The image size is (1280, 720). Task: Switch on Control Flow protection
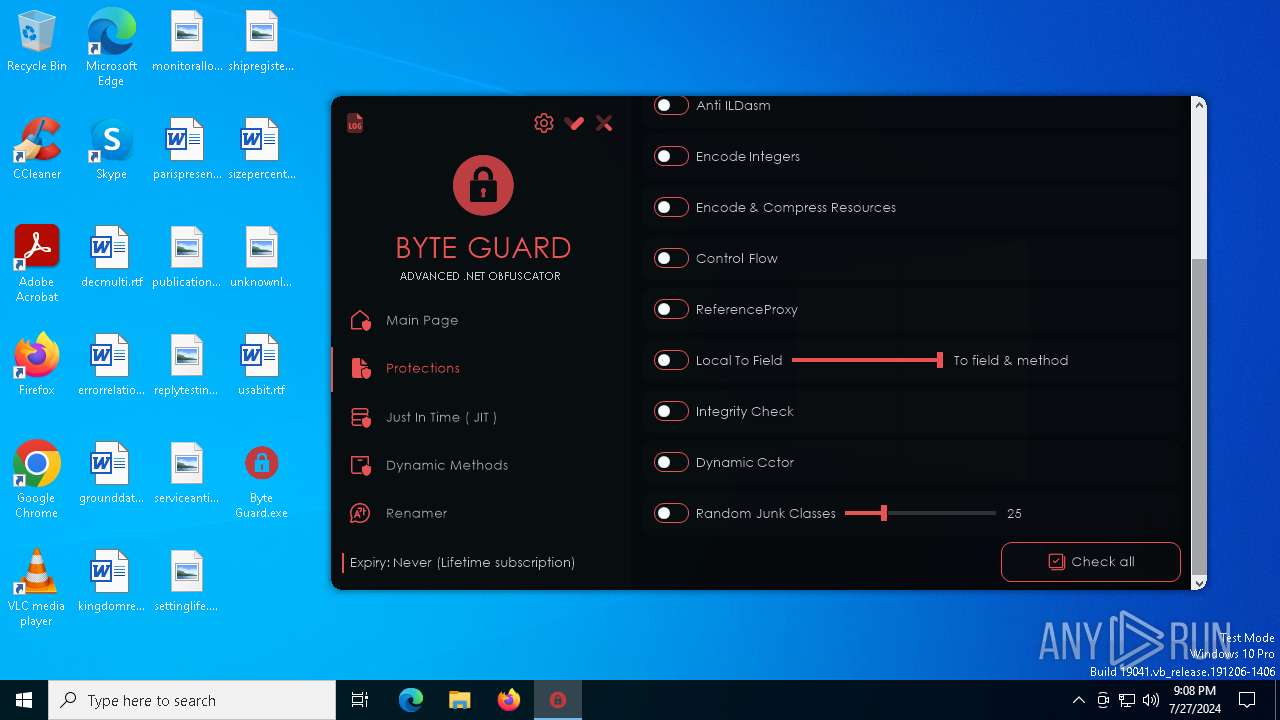[x=671, y=258]
